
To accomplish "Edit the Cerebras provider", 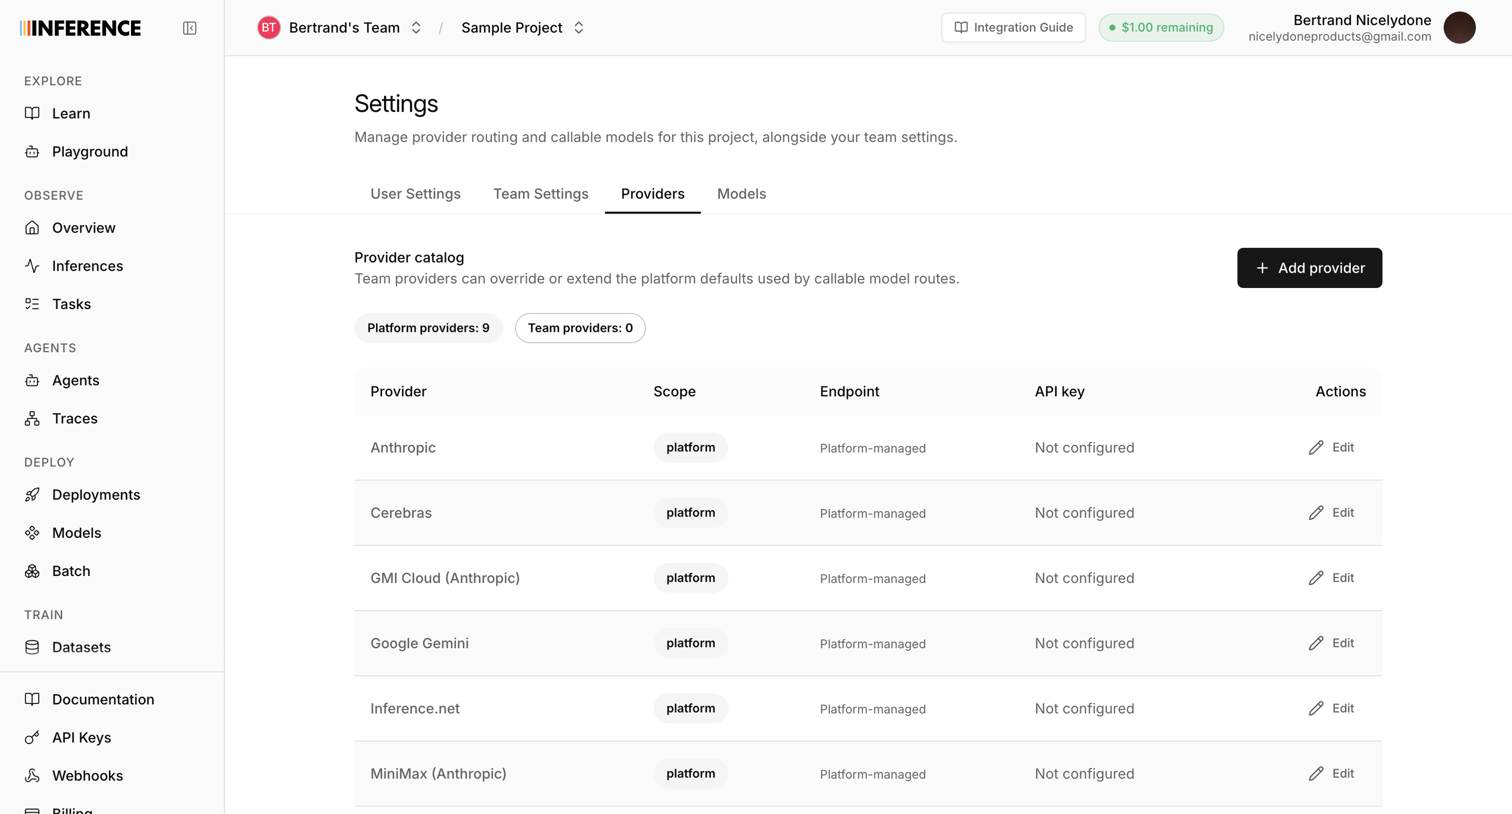I will (x=1331, y=513).
